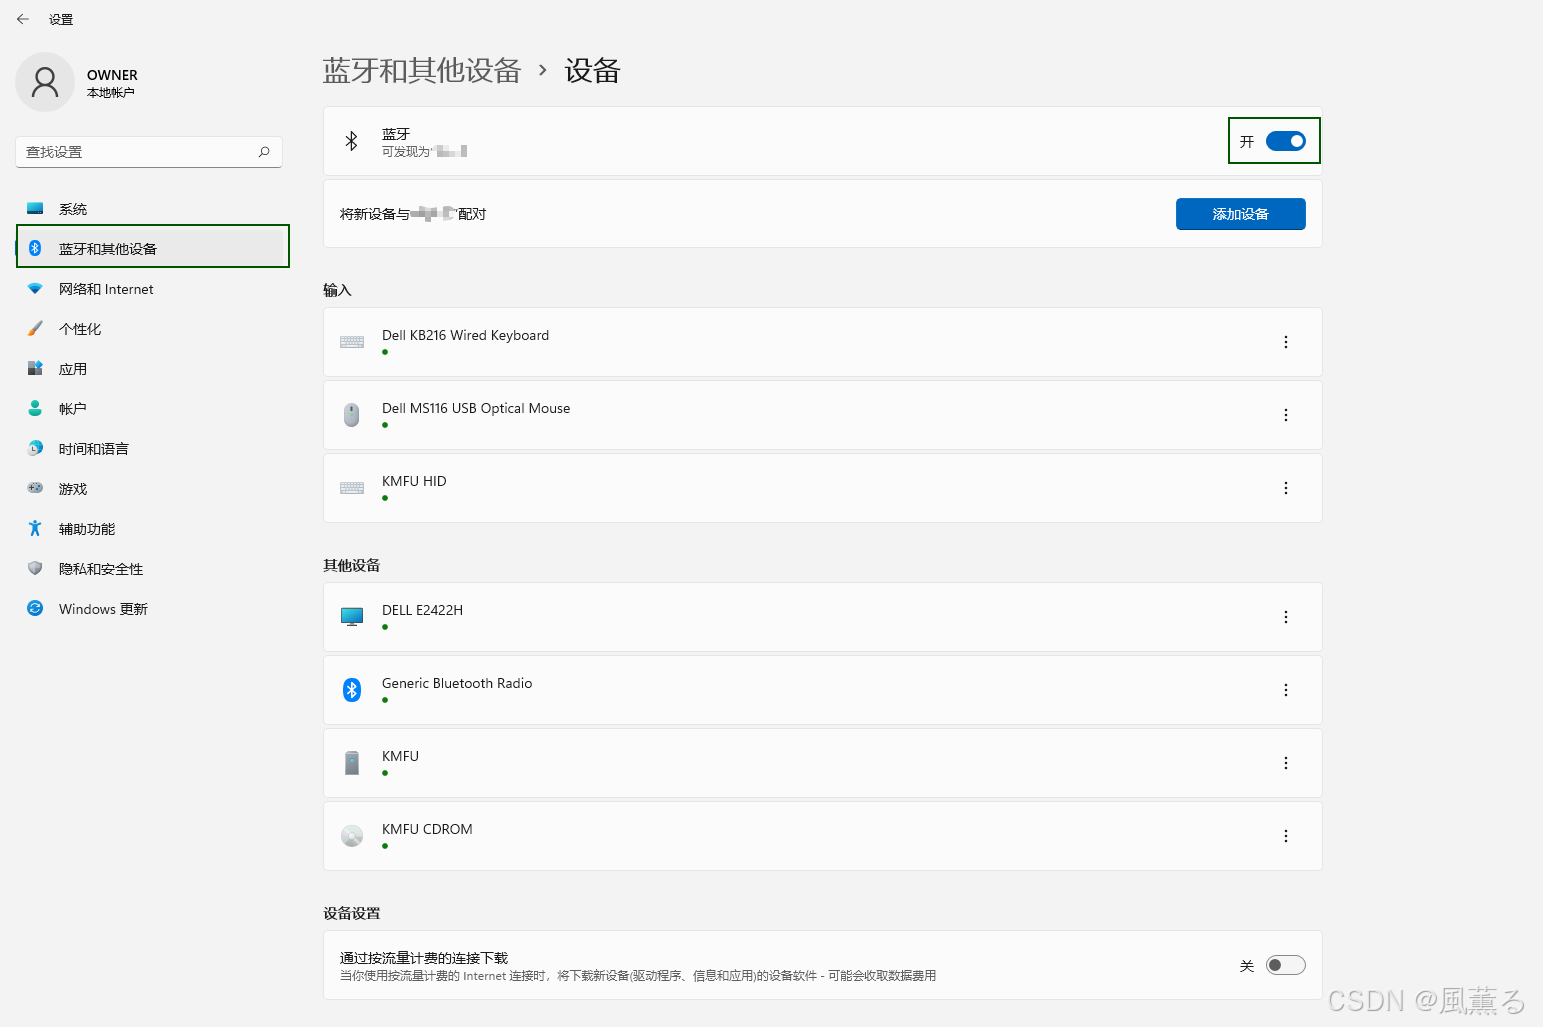1543x1027 pixels.
Task: Click in the 查找设置 search box
Action: coord(149,152)
